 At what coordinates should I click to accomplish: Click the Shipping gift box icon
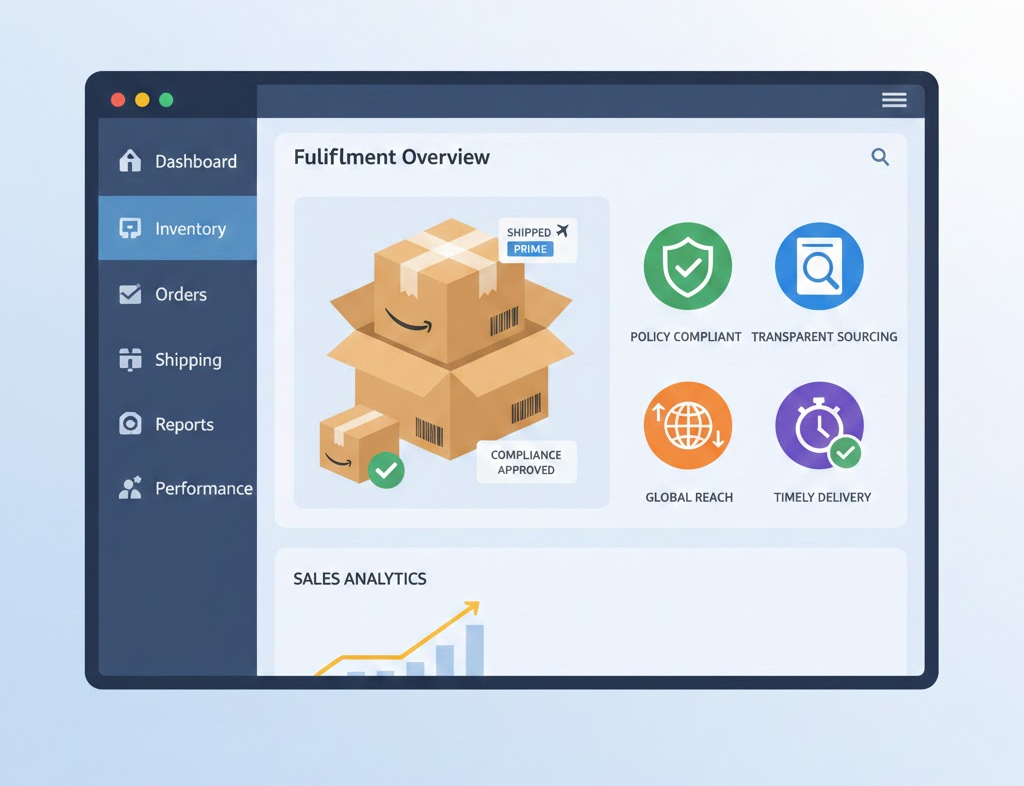click(130, 360)
